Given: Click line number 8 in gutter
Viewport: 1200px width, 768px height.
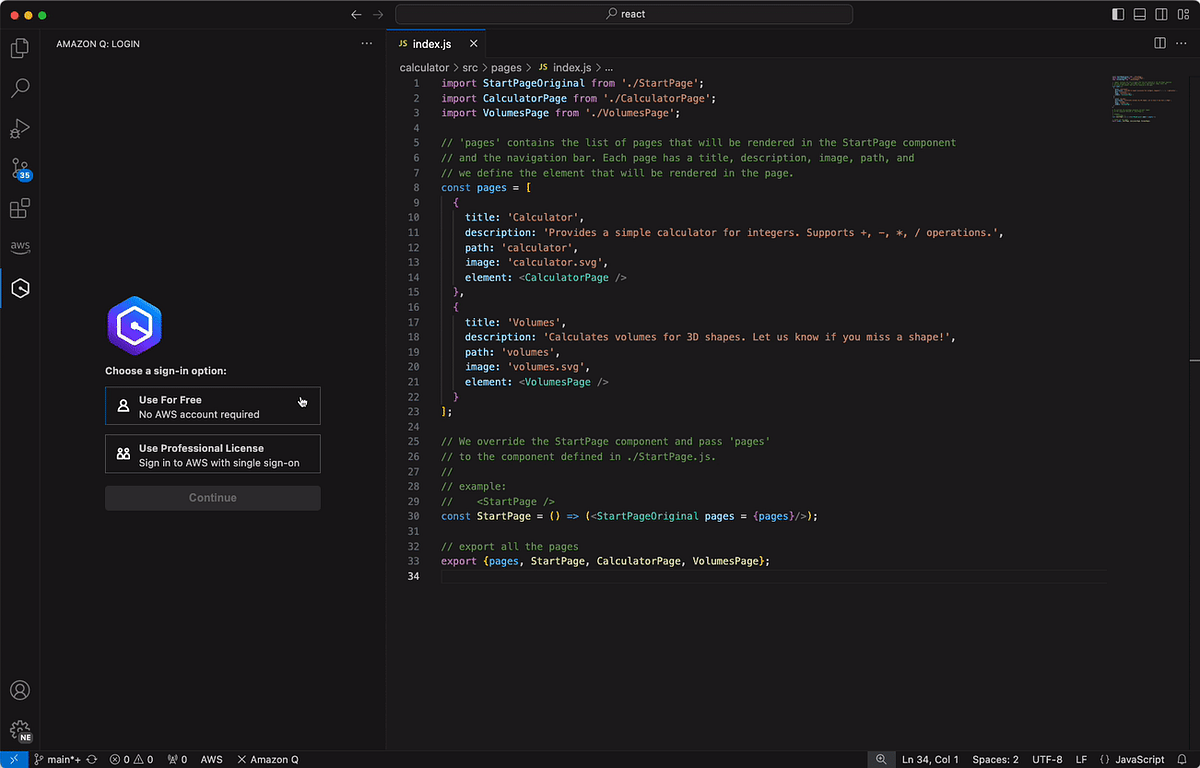Looking at the screenshot, I should (x=416, y=188).
